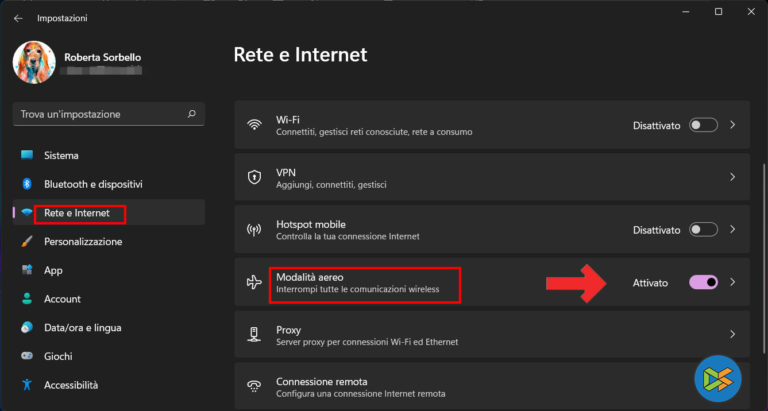
Task: Click the Wi-Fi signal icon
Action: 254,125
